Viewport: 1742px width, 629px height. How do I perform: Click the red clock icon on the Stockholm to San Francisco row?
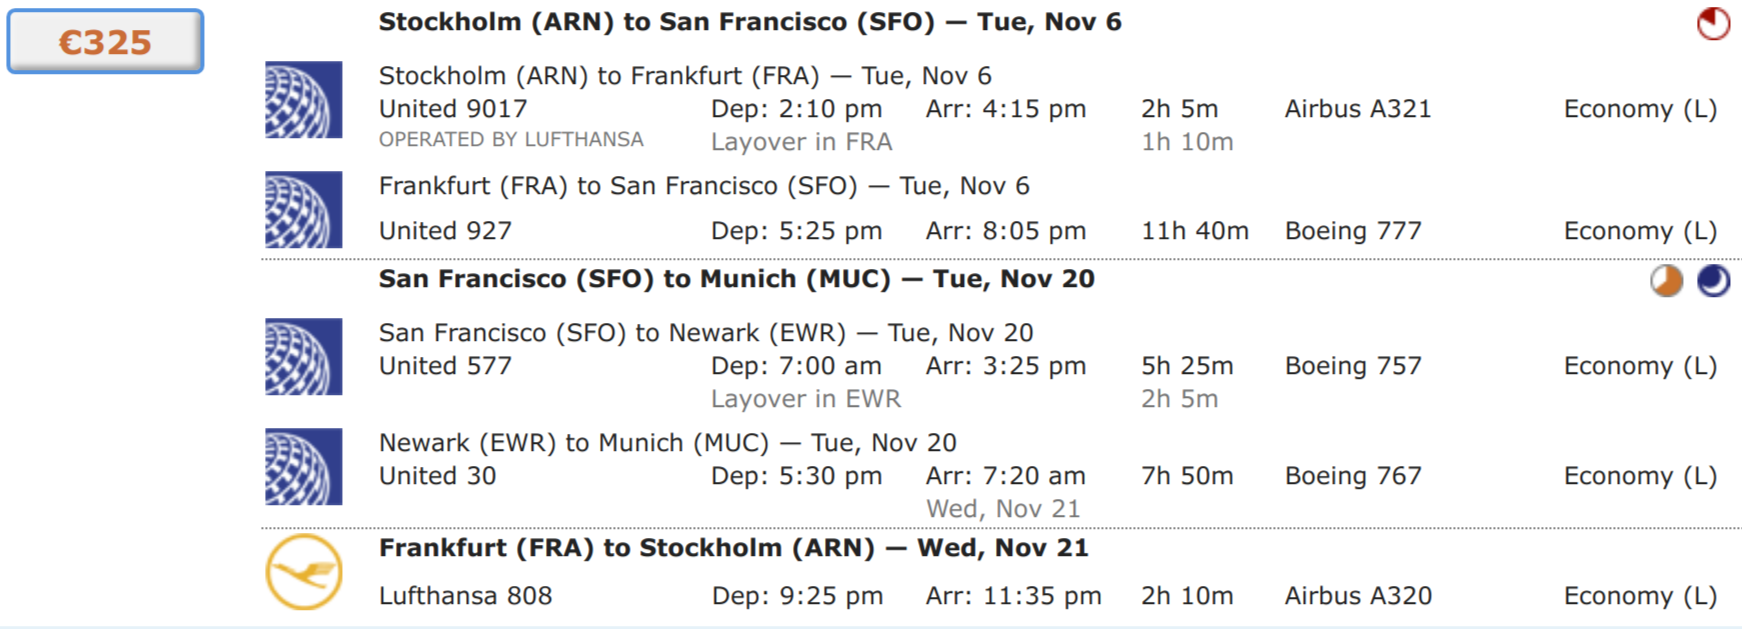coord(1713,23)
